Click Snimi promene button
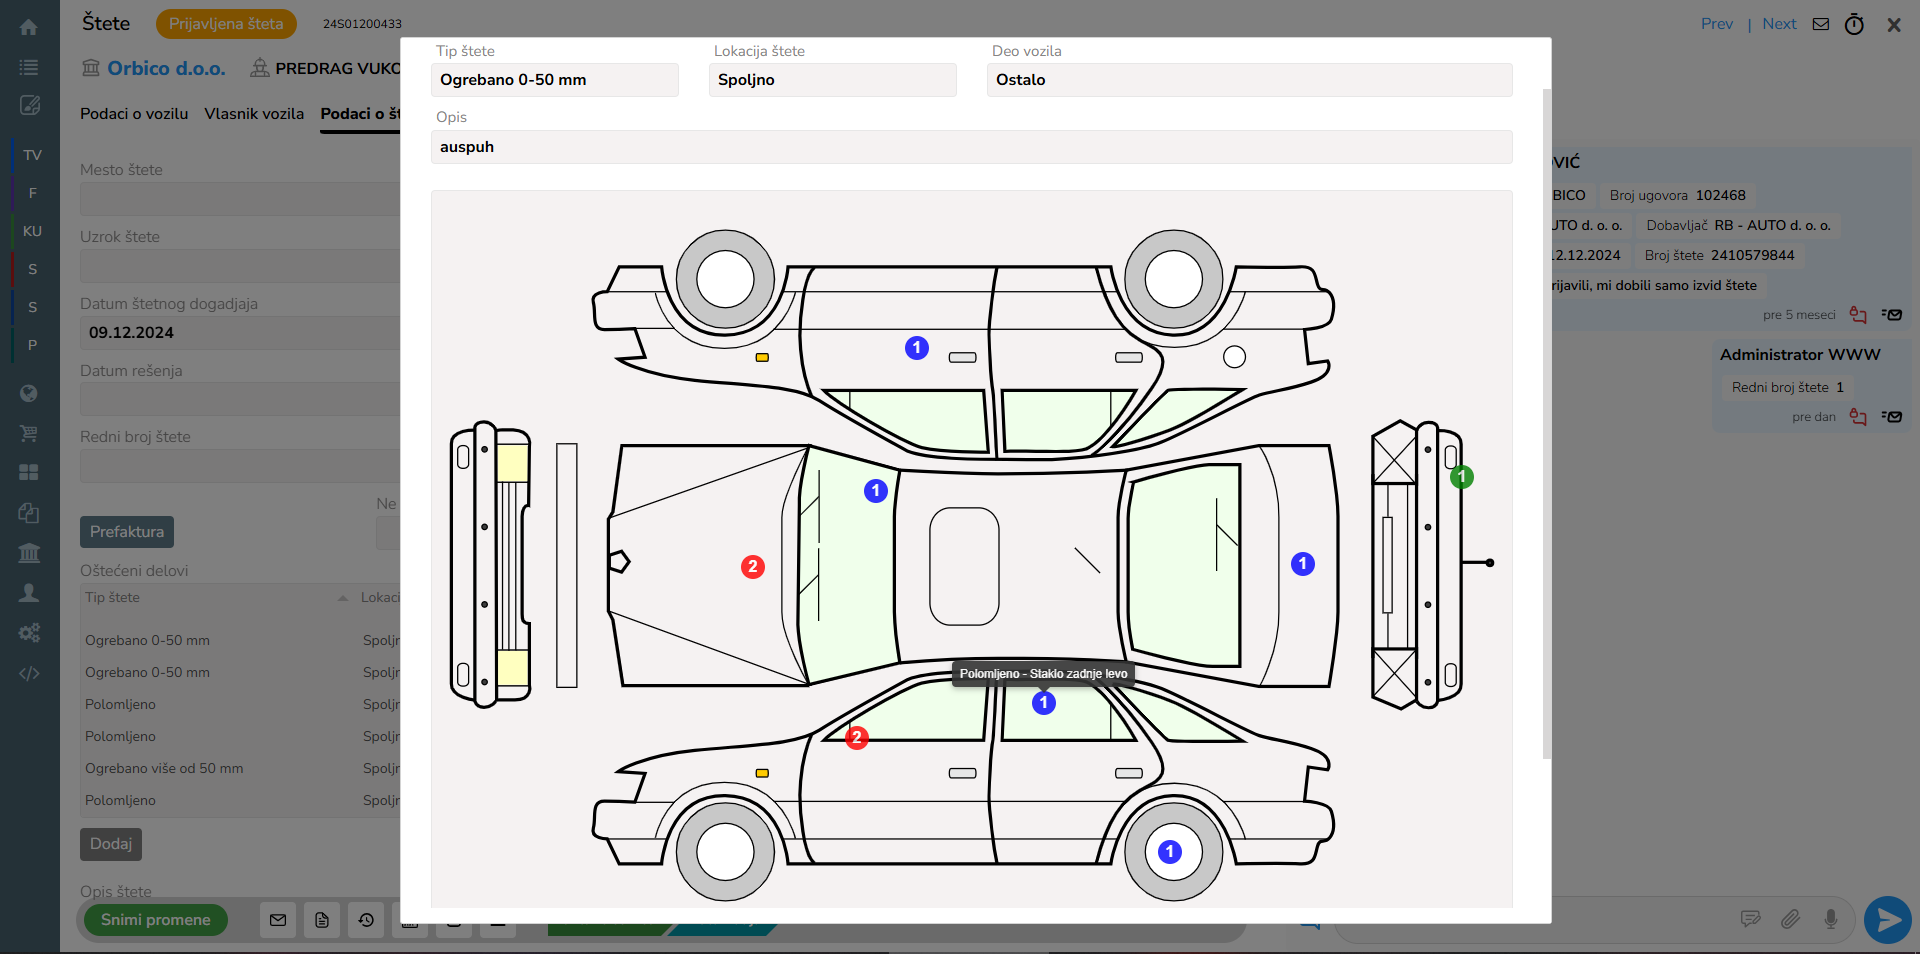1920x954 pixels. 156,920
